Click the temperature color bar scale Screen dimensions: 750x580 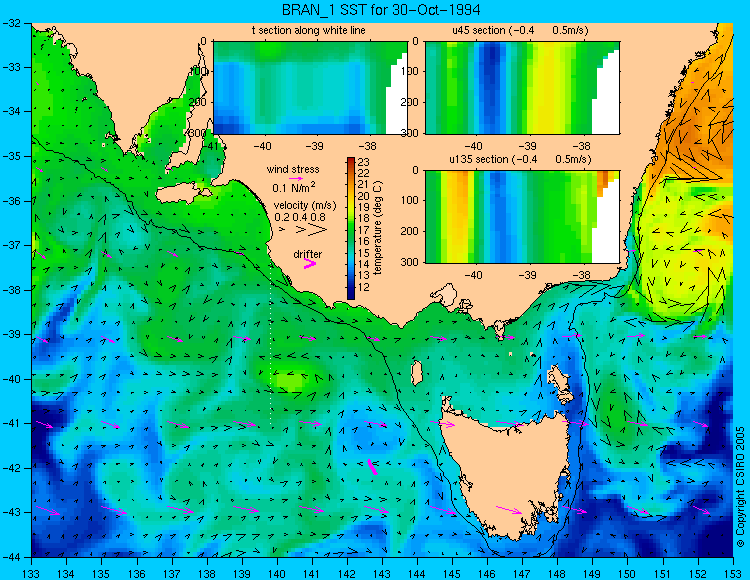(x=351, y=229)
